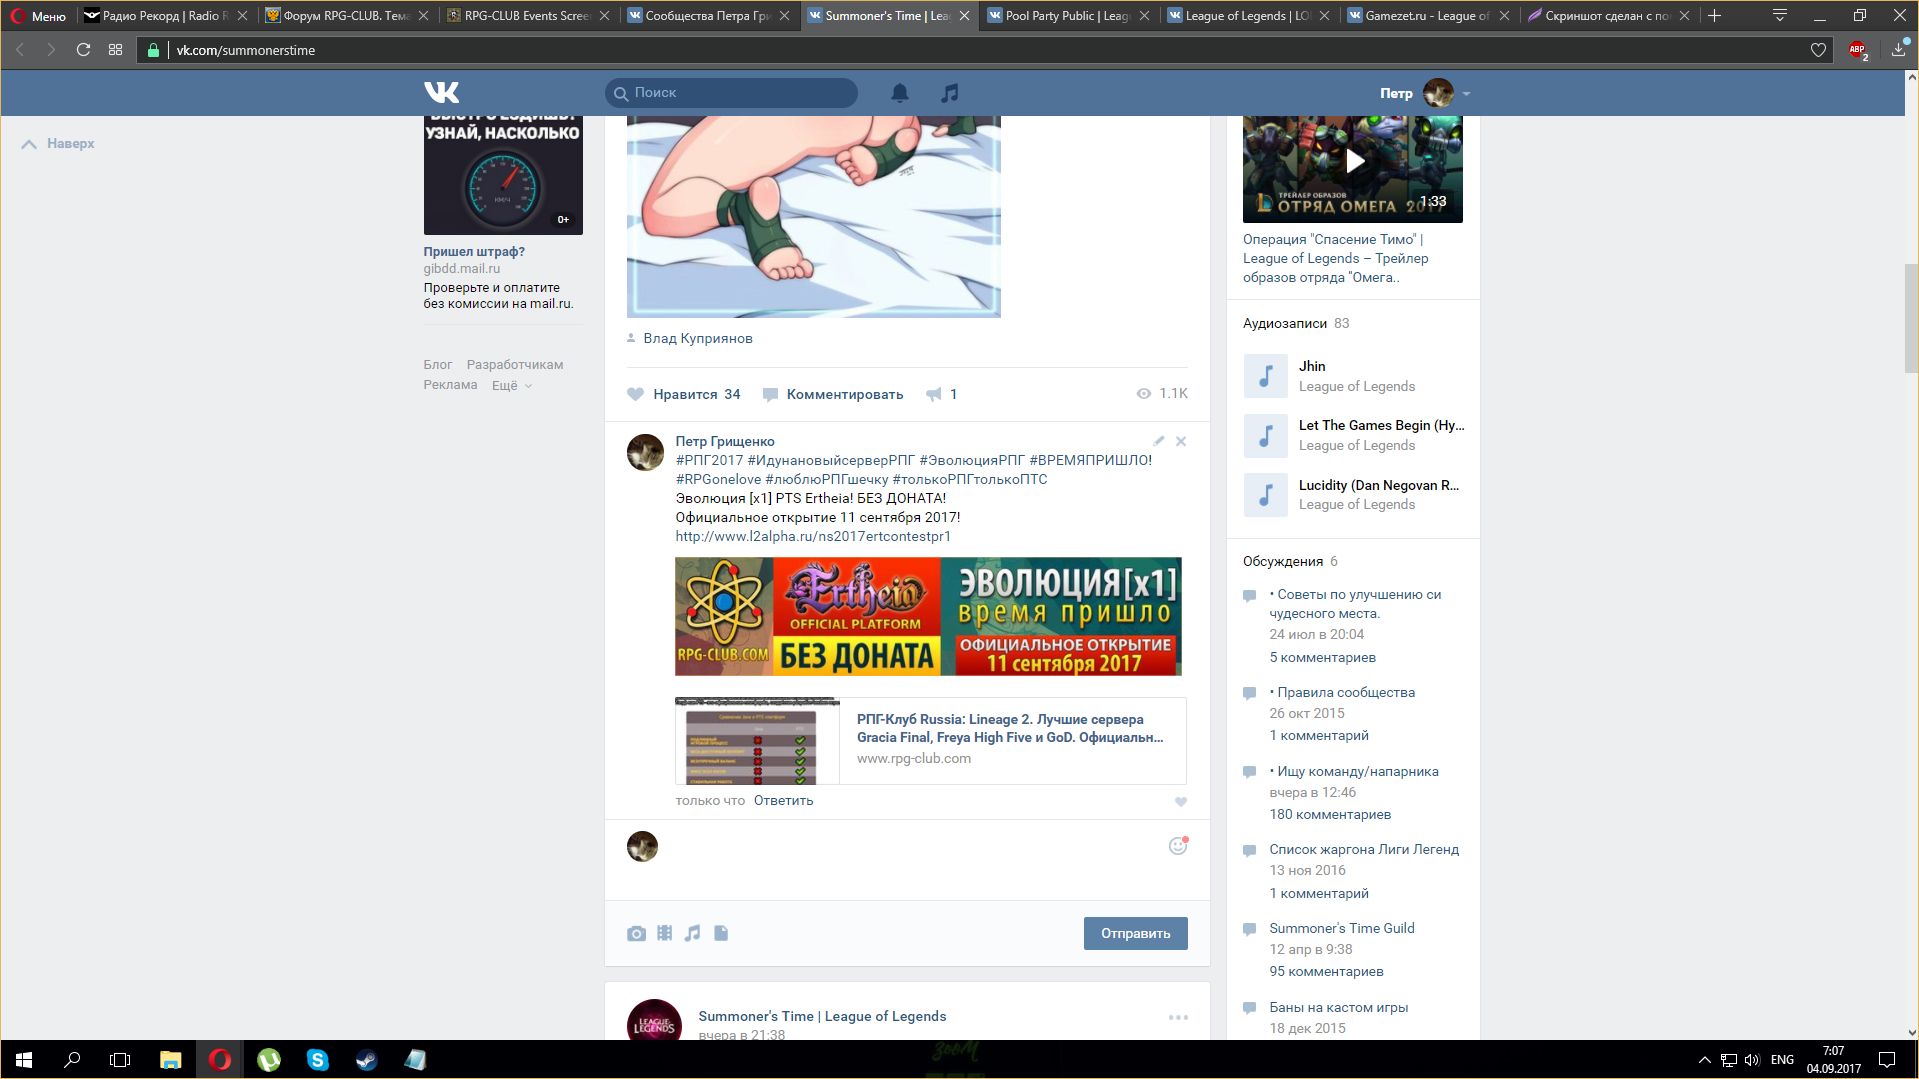Switch to Gamezet.ru tab
Image resolution: width=1919 pixels, height=1079 pixels.
1428,16
